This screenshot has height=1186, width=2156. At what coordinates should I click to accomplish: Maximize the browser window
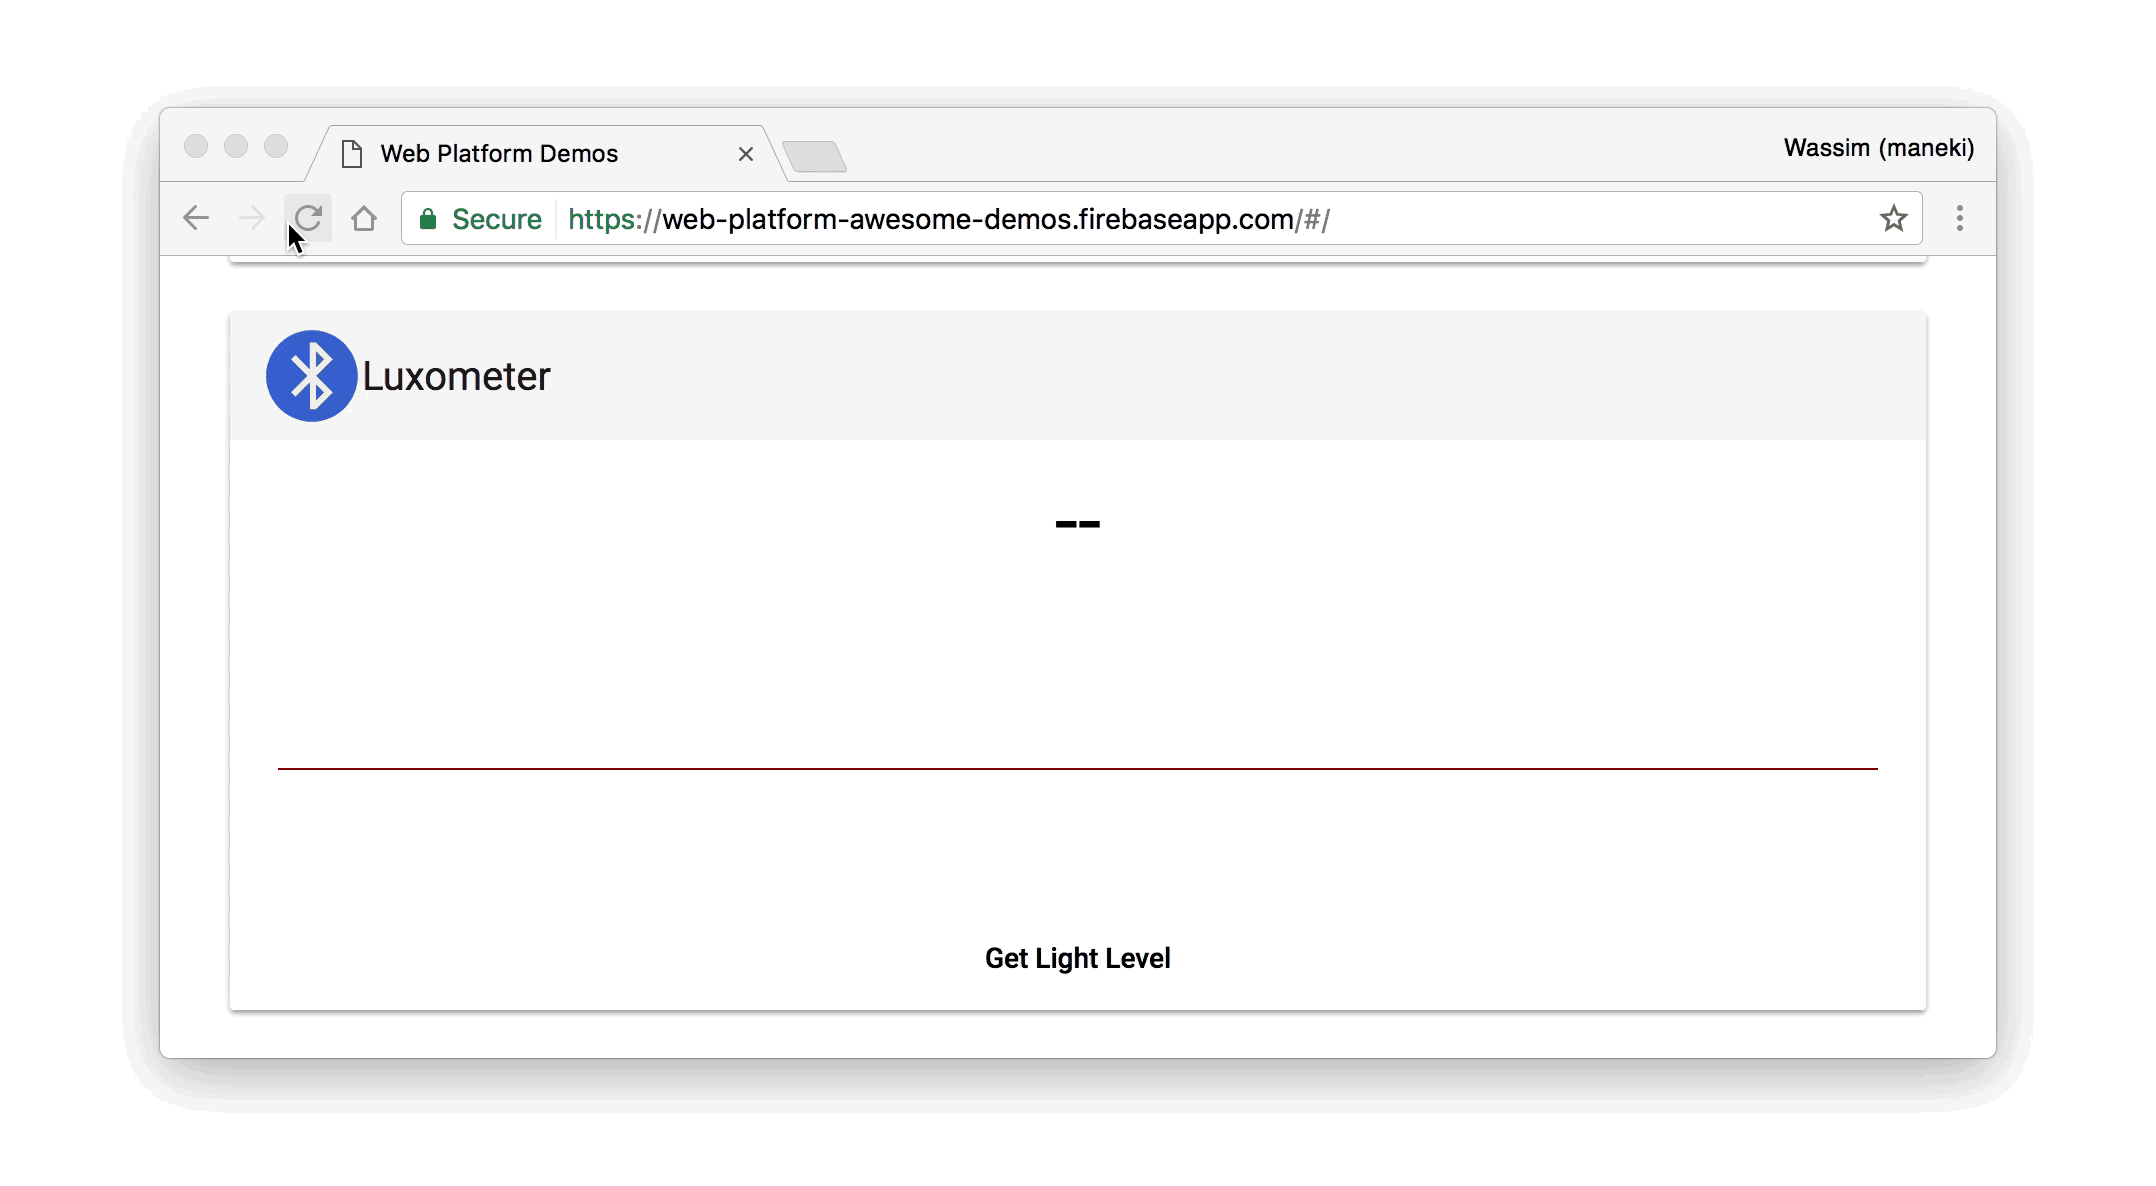pyautogui.click(x=276, y=146)
